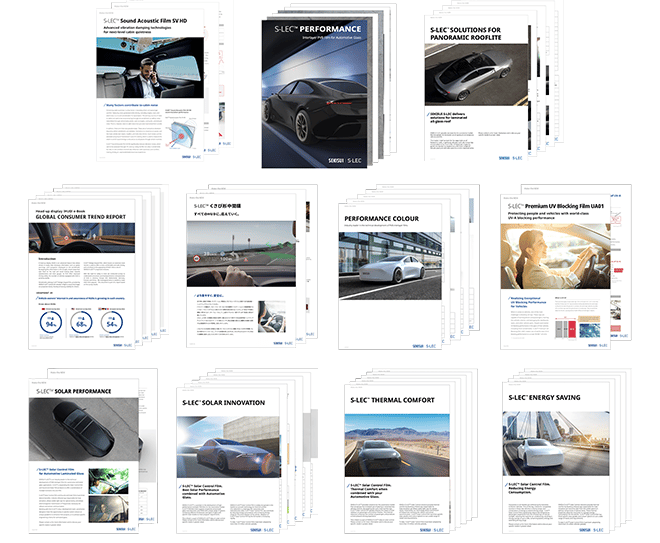Open the Premium UV Blocking Film UA01 brochure
This screenshot has height=543, width=660.
coord(555,272)
